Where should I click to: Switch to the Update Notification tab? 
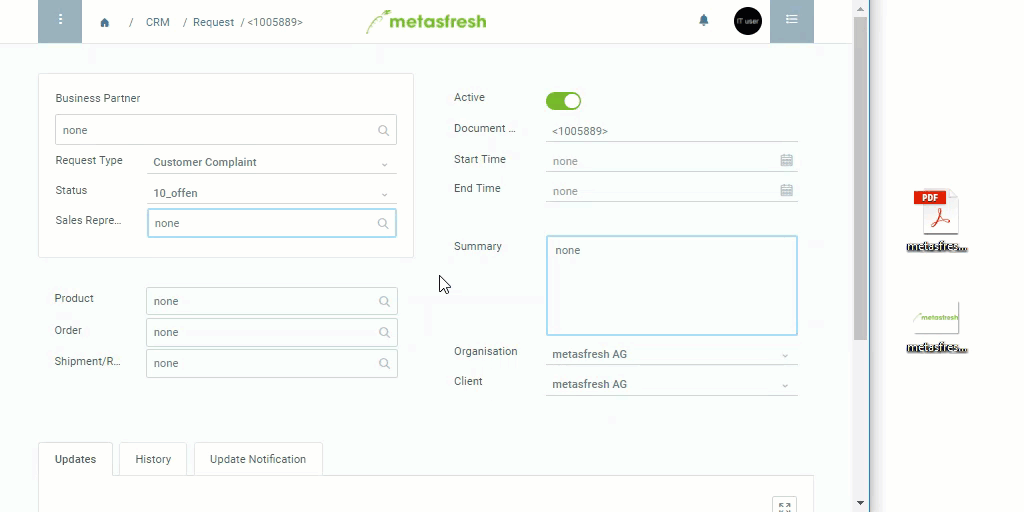coord(258,459)
